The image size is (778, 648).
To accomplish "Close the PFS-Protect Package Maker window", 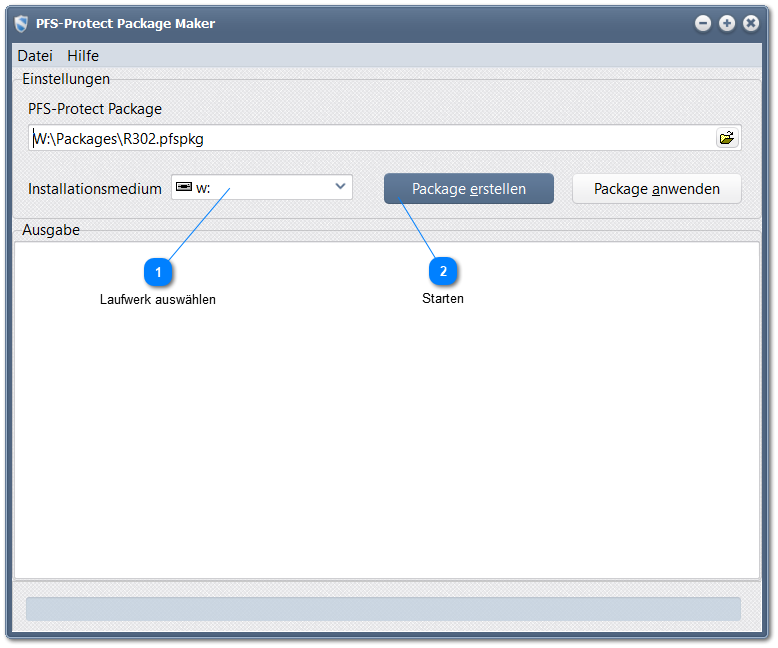I will (751, 23).
